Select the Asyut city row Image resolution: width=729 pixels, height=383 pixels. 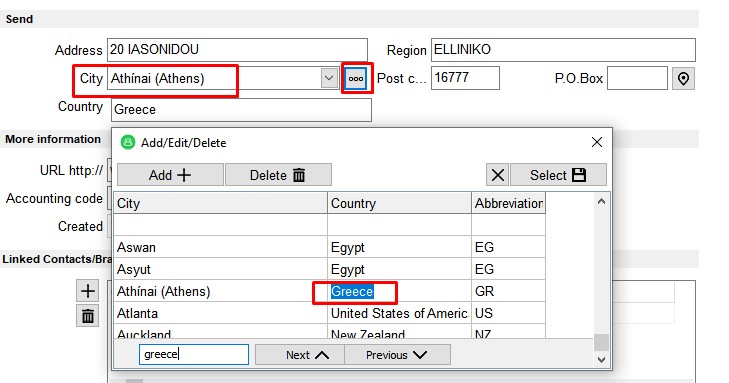pos(220,269)
